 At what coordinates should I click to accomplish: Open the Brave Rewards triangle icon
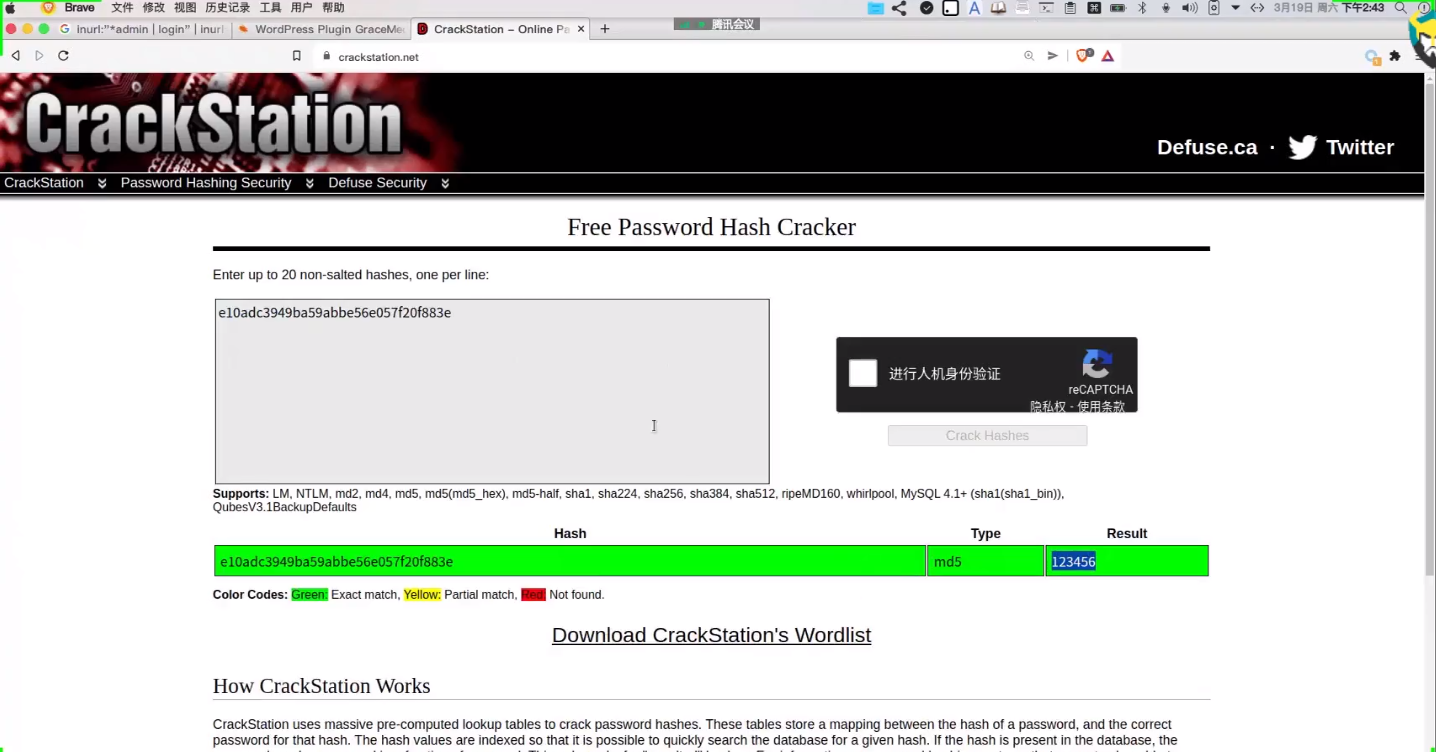pos(1108,56)
